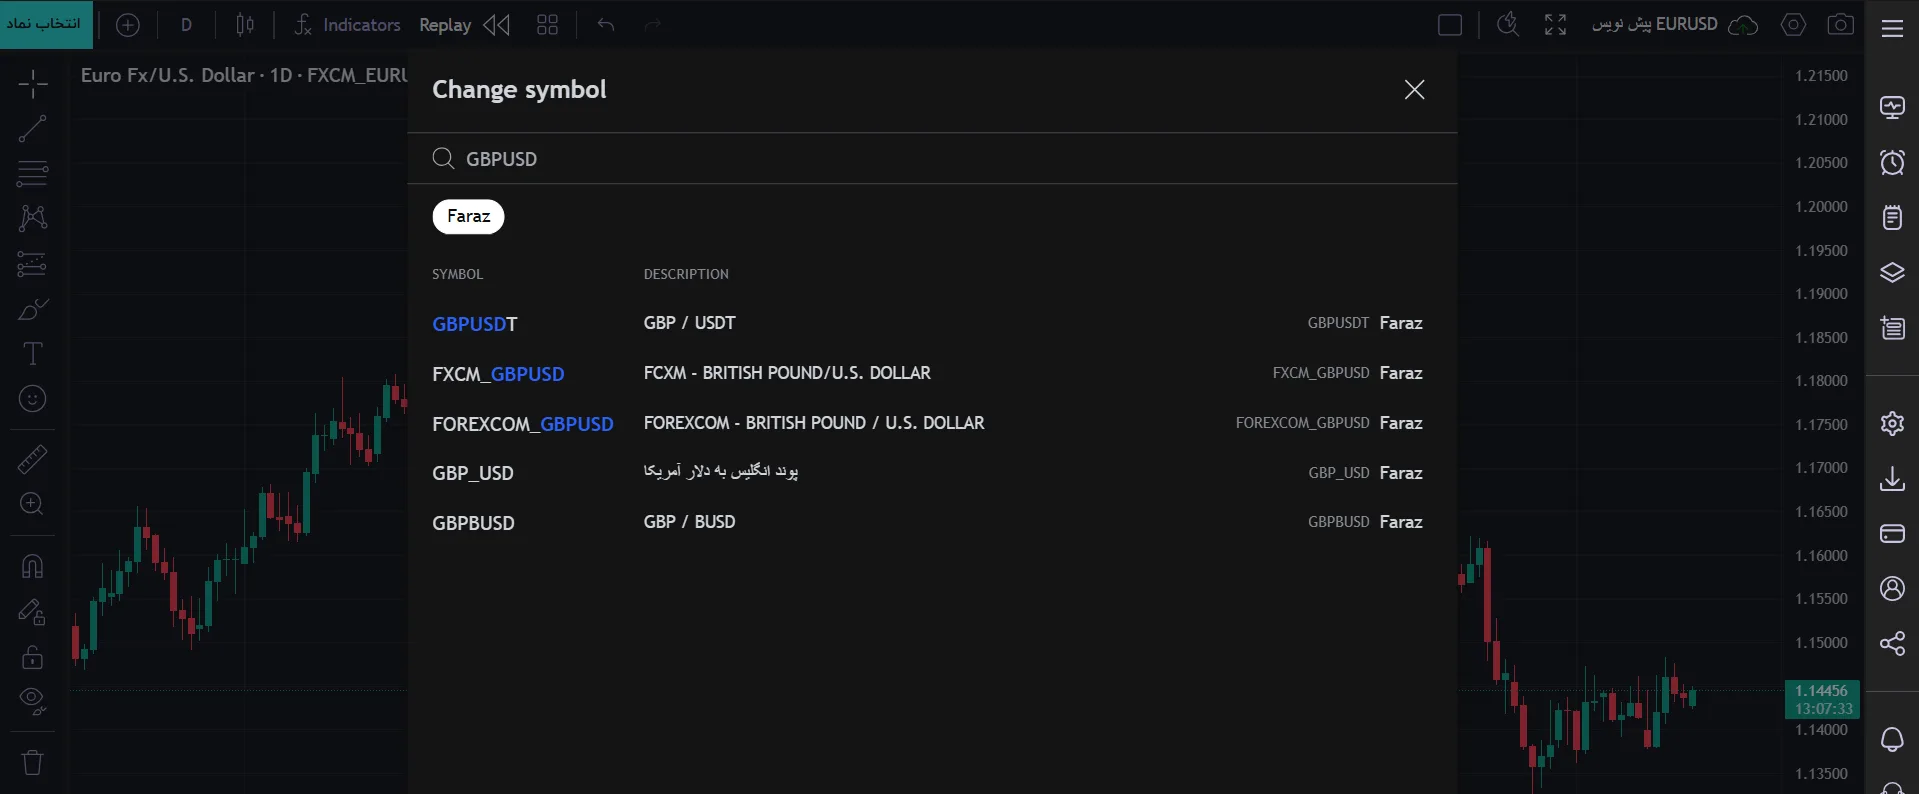1919x794 pixels.
Task: Open candle chart style selector
Action: click(x=245, y=25)
